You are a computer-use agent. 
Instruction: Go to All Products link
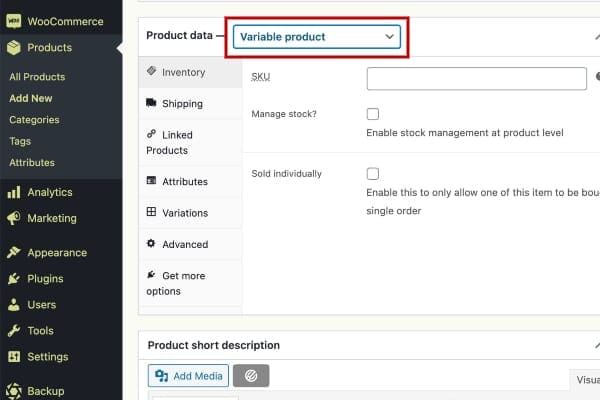coord(37,77)
